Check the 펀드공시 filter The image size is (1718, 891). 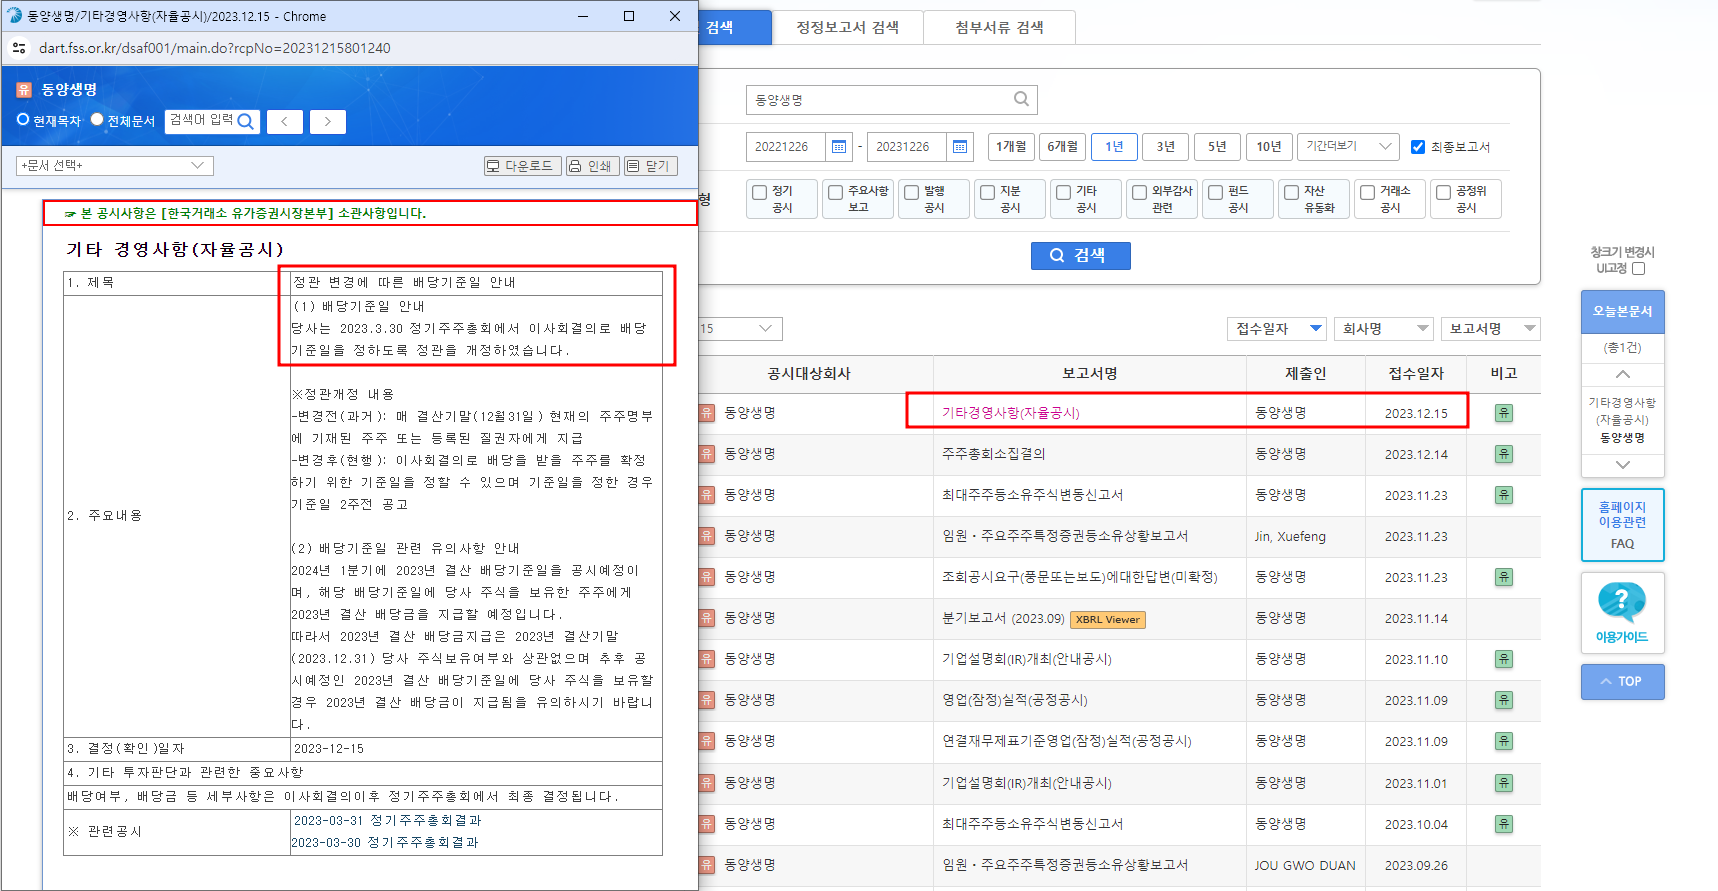coord(1215,192)
